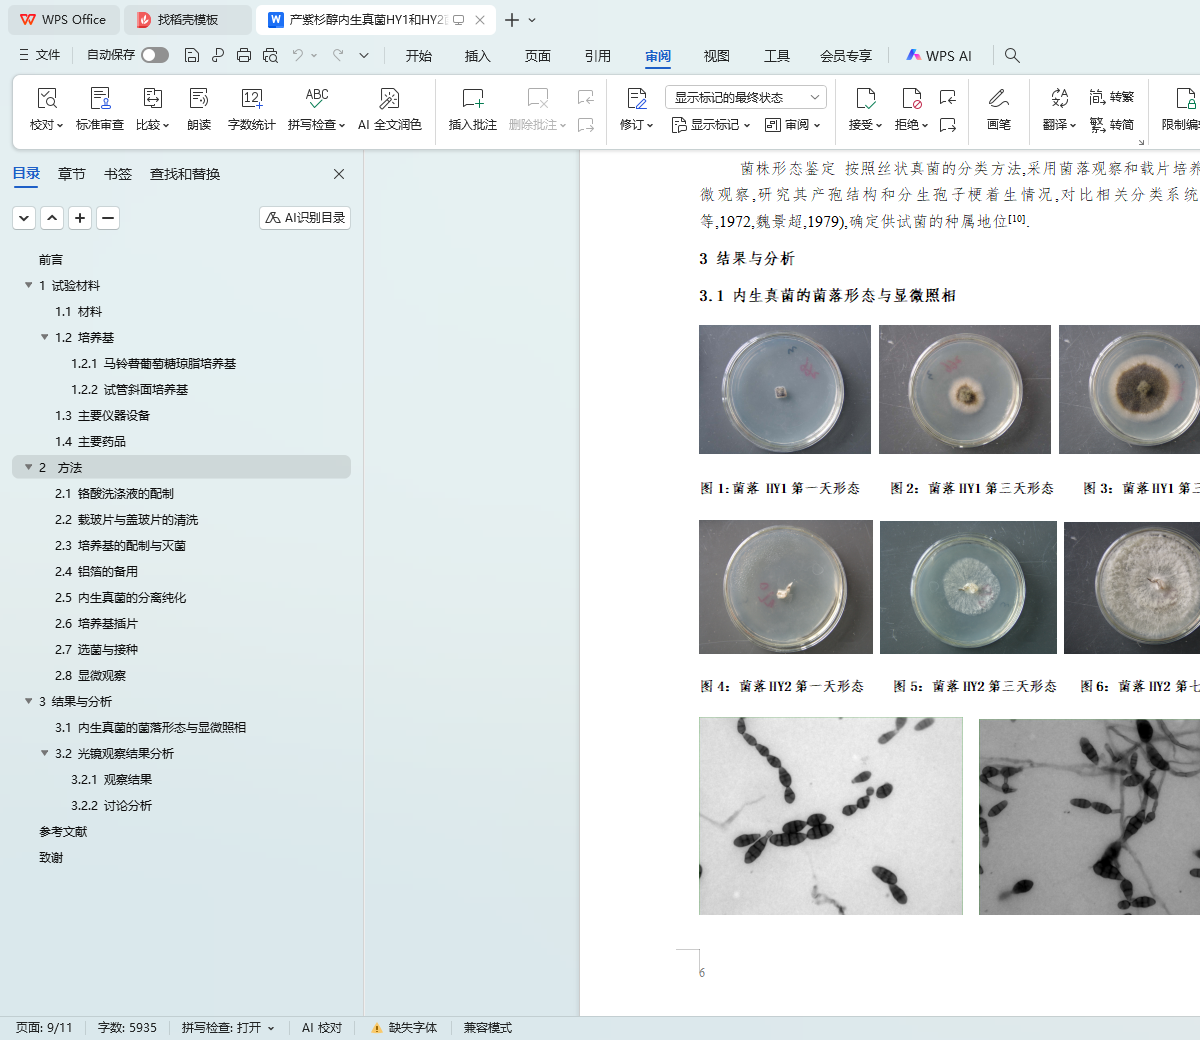Convert text with 转繁
1200x1040 pixels.
[x=1111, y=97]
